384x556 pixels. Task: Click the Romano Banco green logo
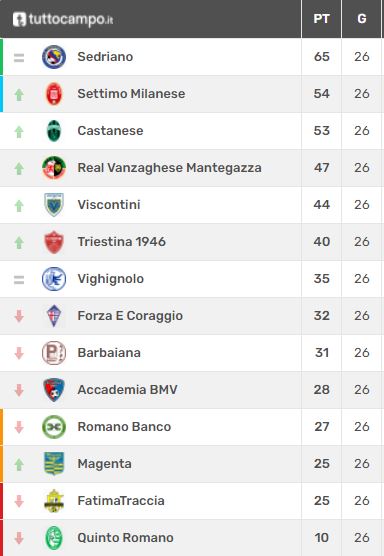tap(54, 427)
